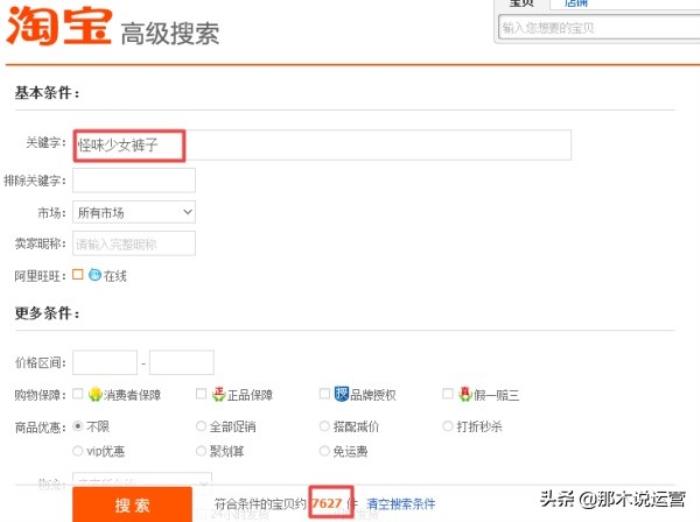The height and width of the screenshot is (522, 700).
Task: Choose the 免运费 radio option
Action: (x=325, y=452)
